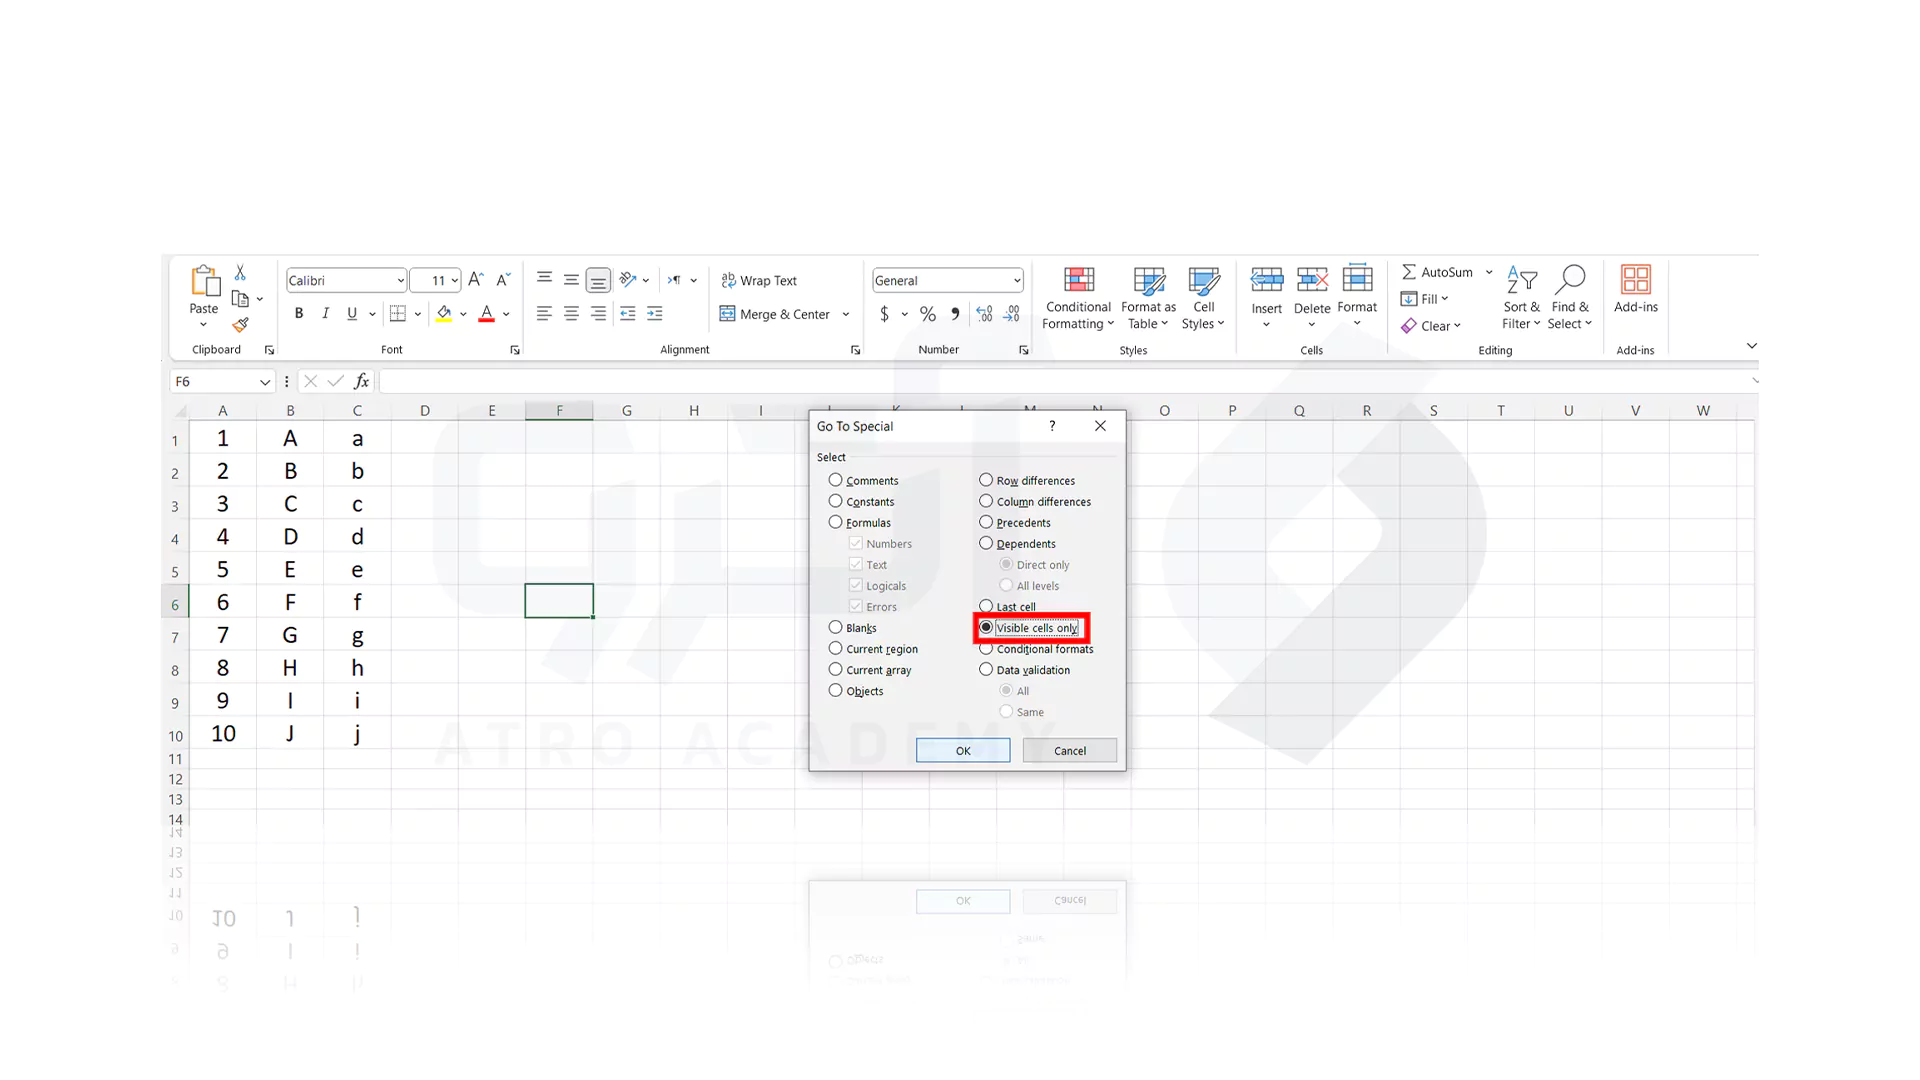Open Format as Table gallery

[x=1148, y=298]
